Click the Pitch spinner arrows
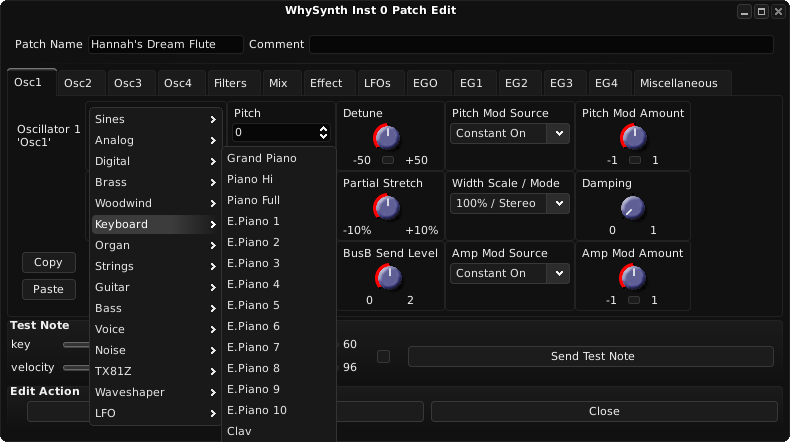790x442 pixels. pyautogui.click(x=323, y=133)
